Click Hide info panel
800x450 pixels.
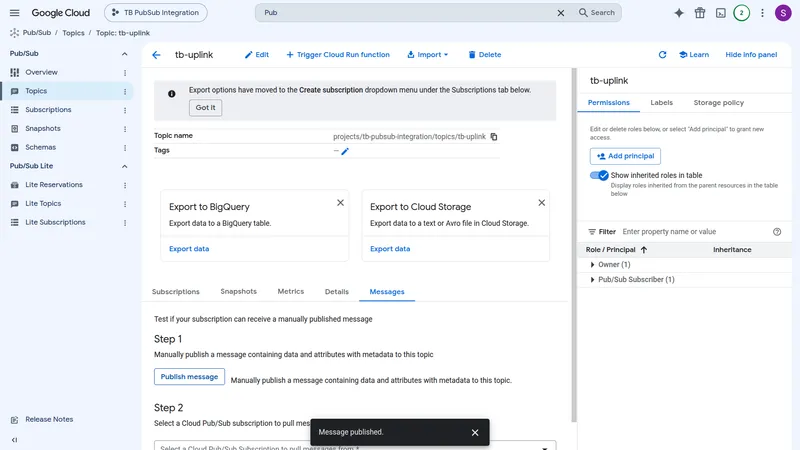coord(751,55)
